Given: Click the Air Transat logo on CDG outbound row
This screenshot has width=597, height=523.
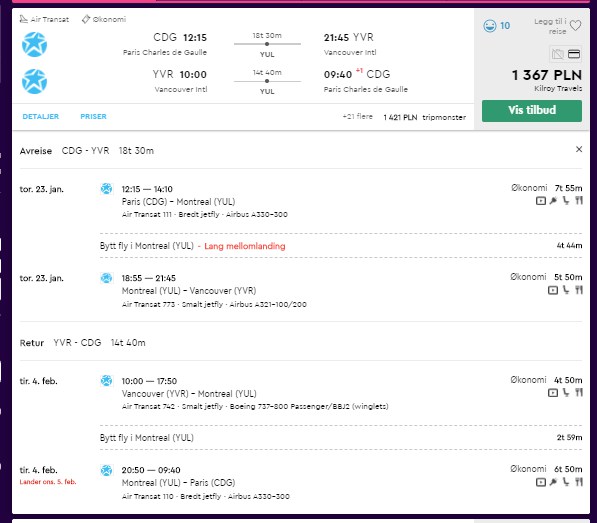Looking at the screenshot, I should click(x=34, y=45).
